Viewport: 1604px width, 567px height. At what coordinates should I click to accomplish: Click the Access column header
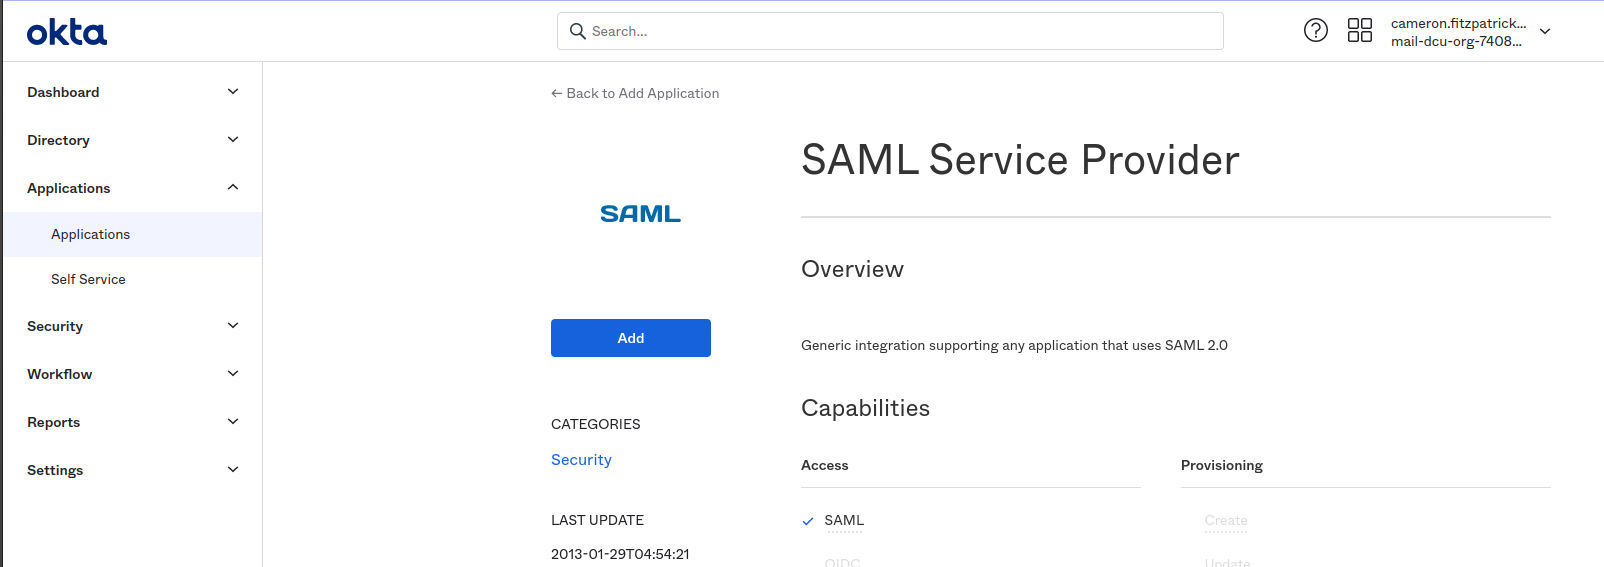pyautogui.click(x=824, y=466)
